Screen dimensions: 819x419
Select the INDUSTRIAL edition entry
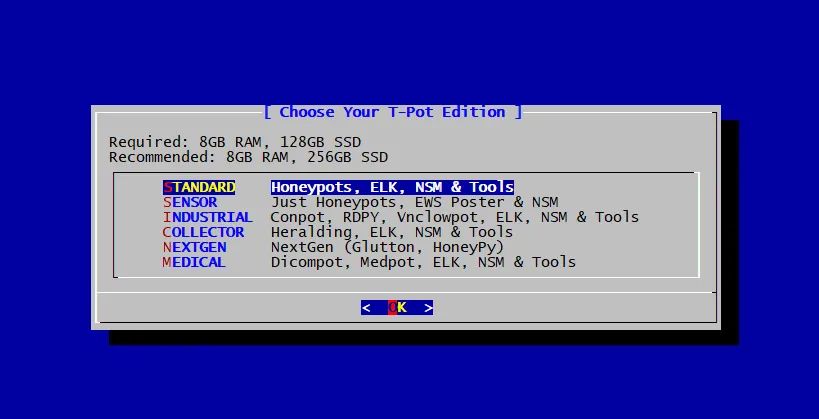(x=208, y=217)
